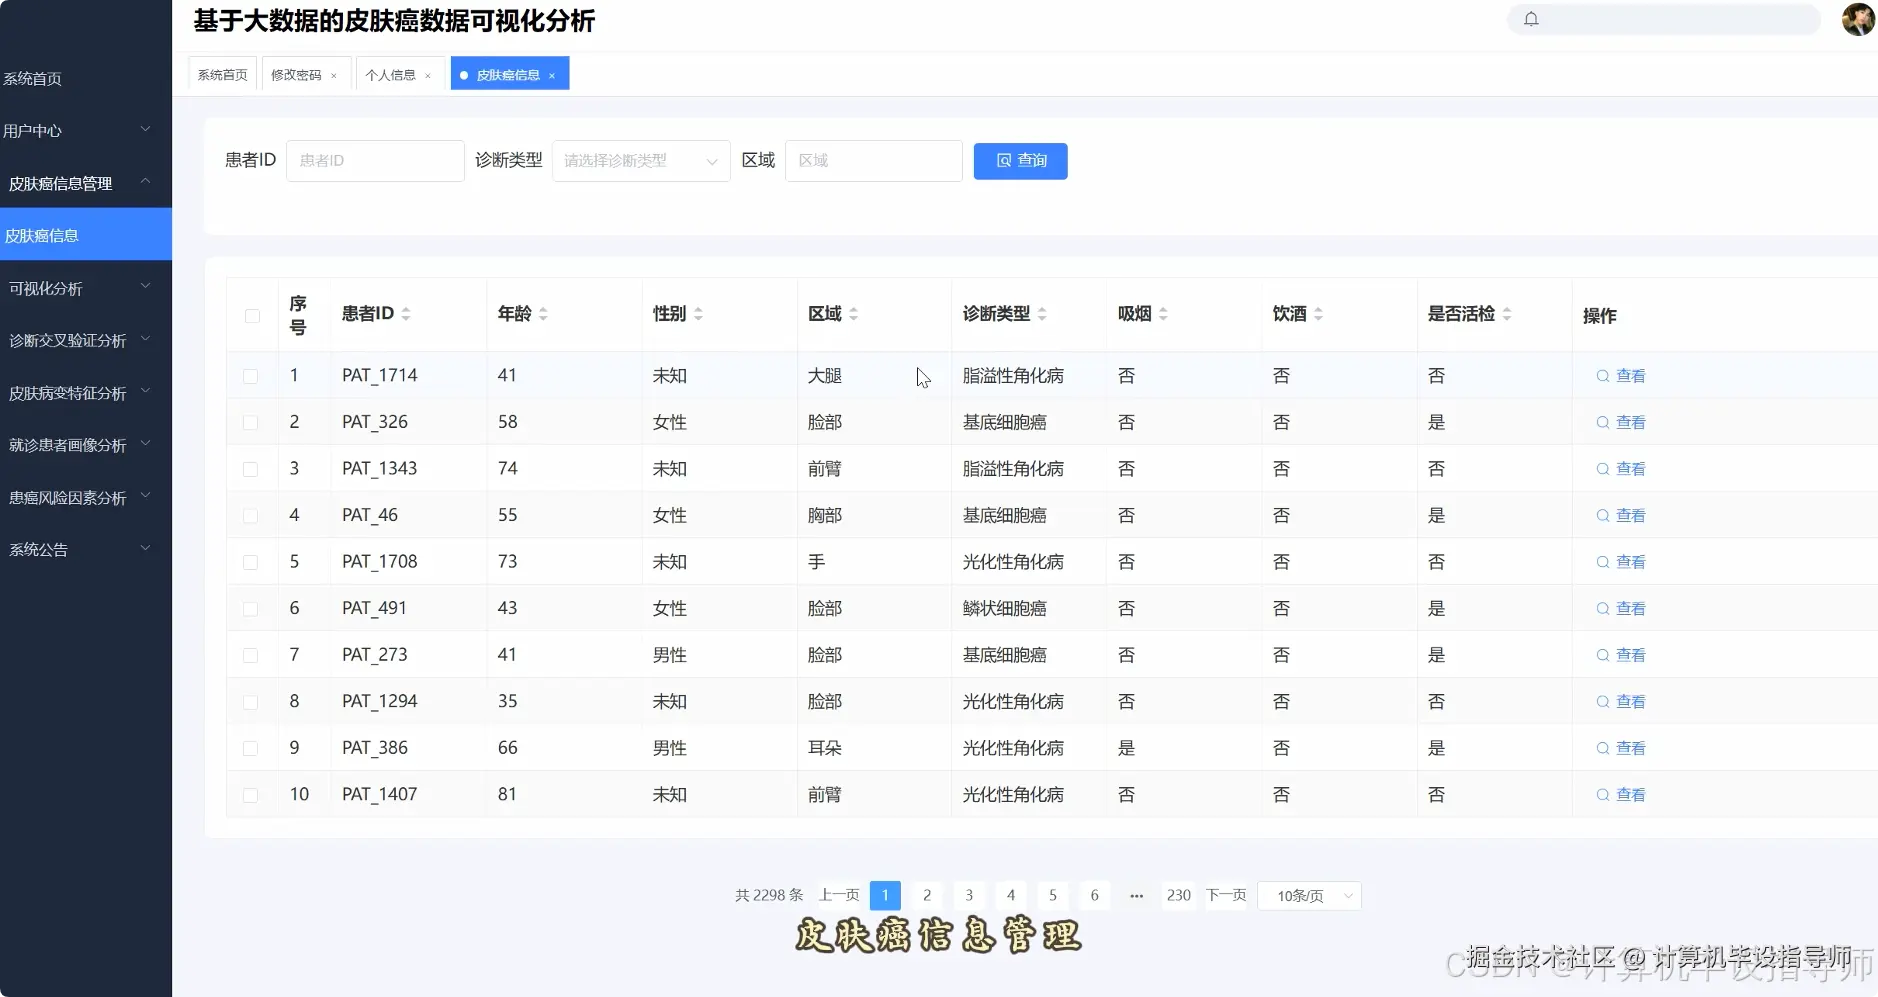Open the 查看 link for PAT_273
Screen dimensions: 1878x997
pos(1628,654)
